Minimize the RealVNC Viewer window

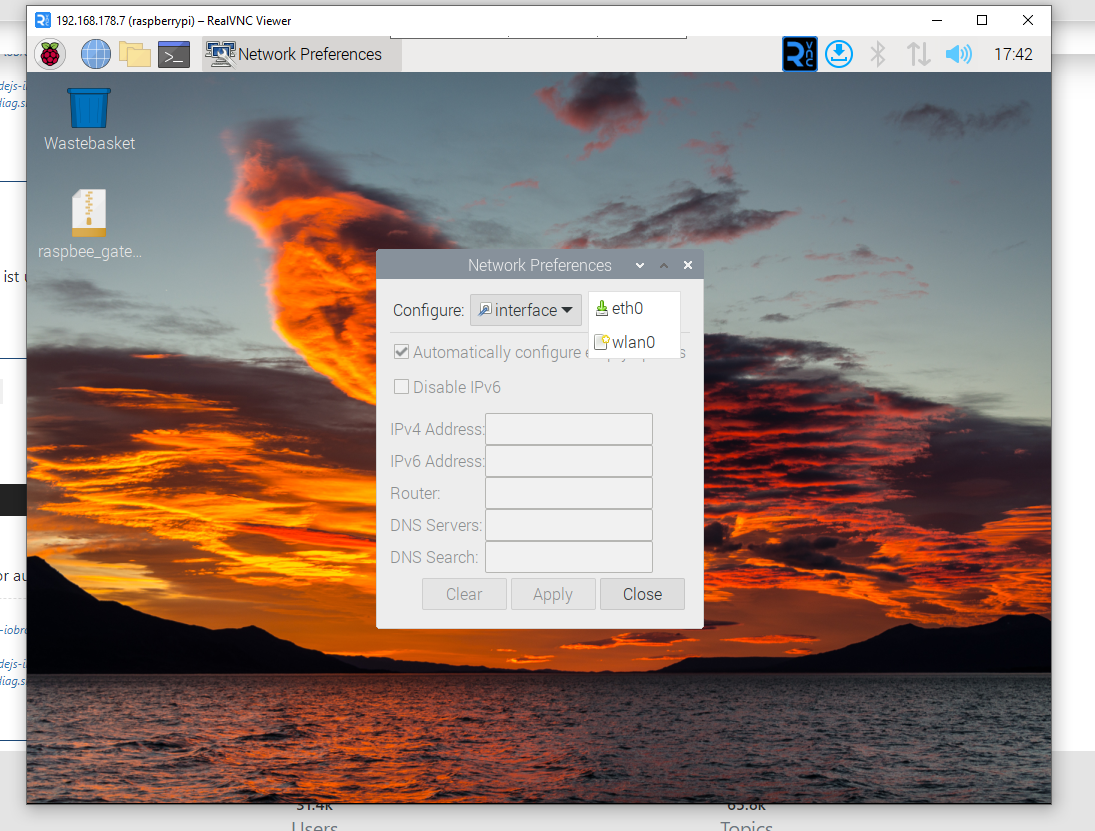click(x=937, y=20)
